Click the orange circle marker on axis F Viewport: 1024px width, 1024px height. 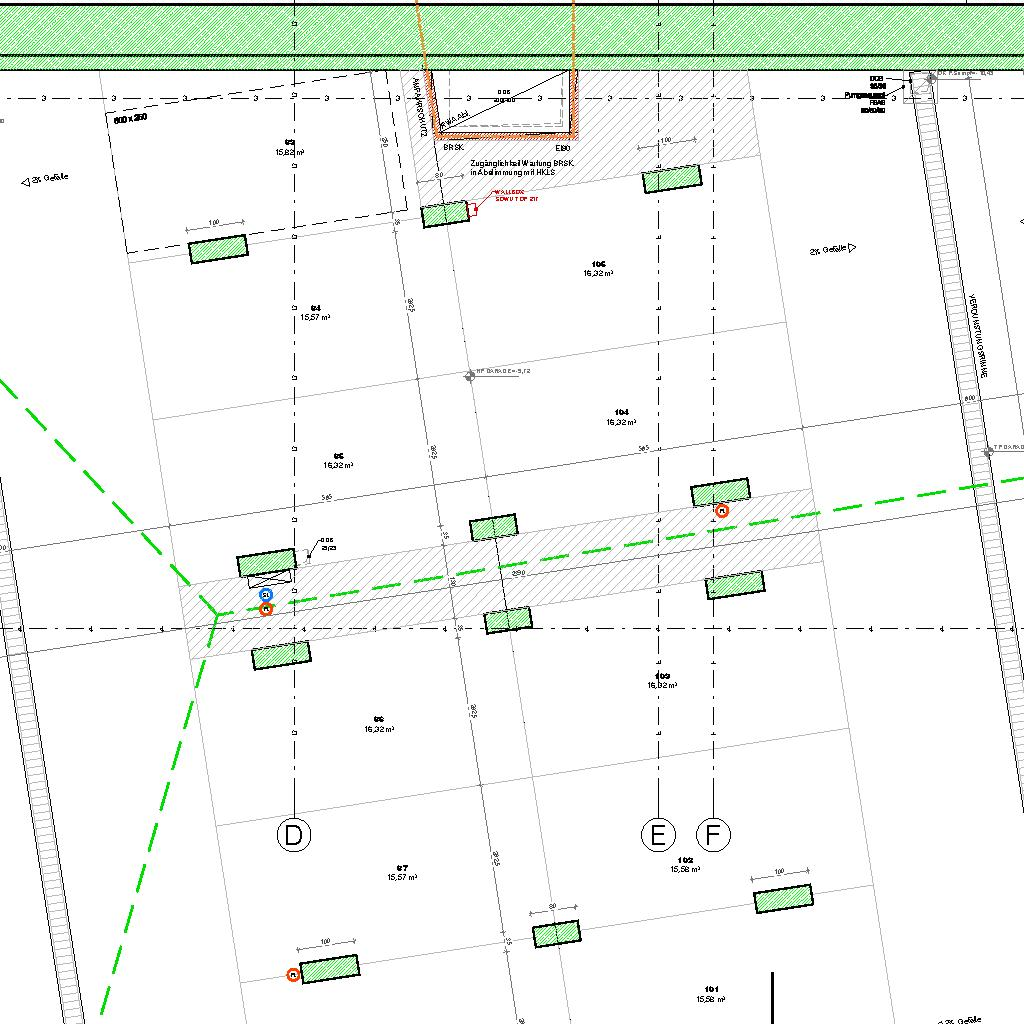pos(722,510)
